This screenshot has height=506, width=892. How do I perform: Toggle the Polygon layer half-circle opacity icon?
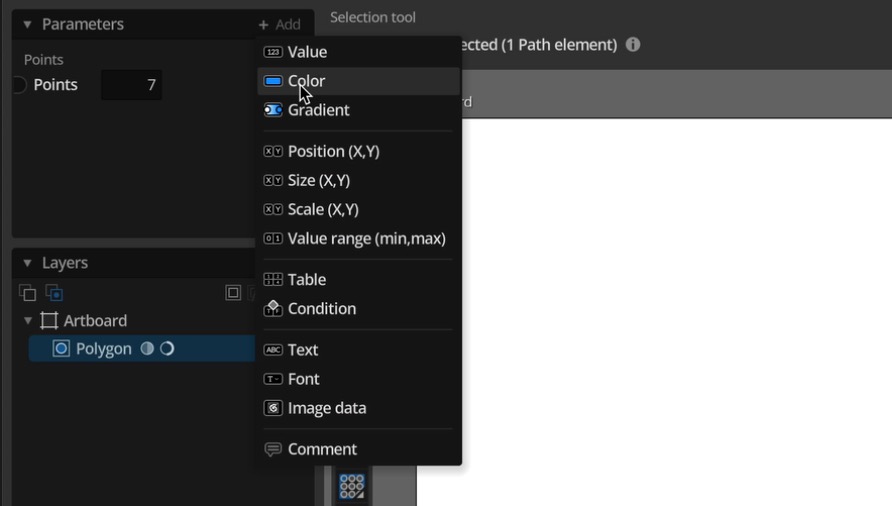tap(147, 349)
